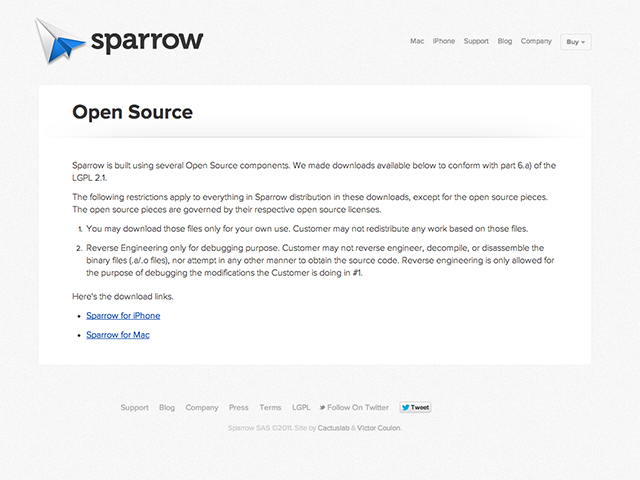Download Sparrow for Mac source link
The width and height of the screenshot is (640, 480).
pos(118,335)
